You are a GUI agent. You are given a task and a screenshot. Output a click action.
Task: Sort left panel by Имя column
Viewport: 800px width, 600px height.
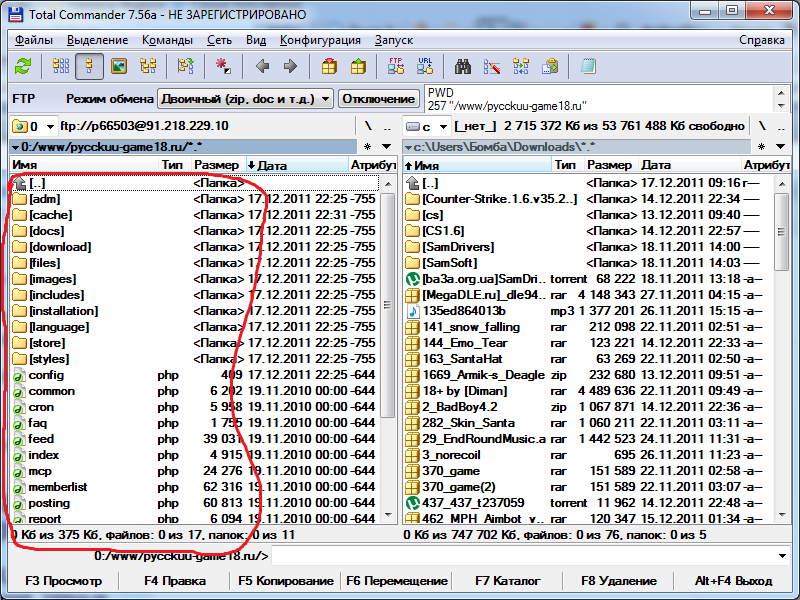point(84,165)
